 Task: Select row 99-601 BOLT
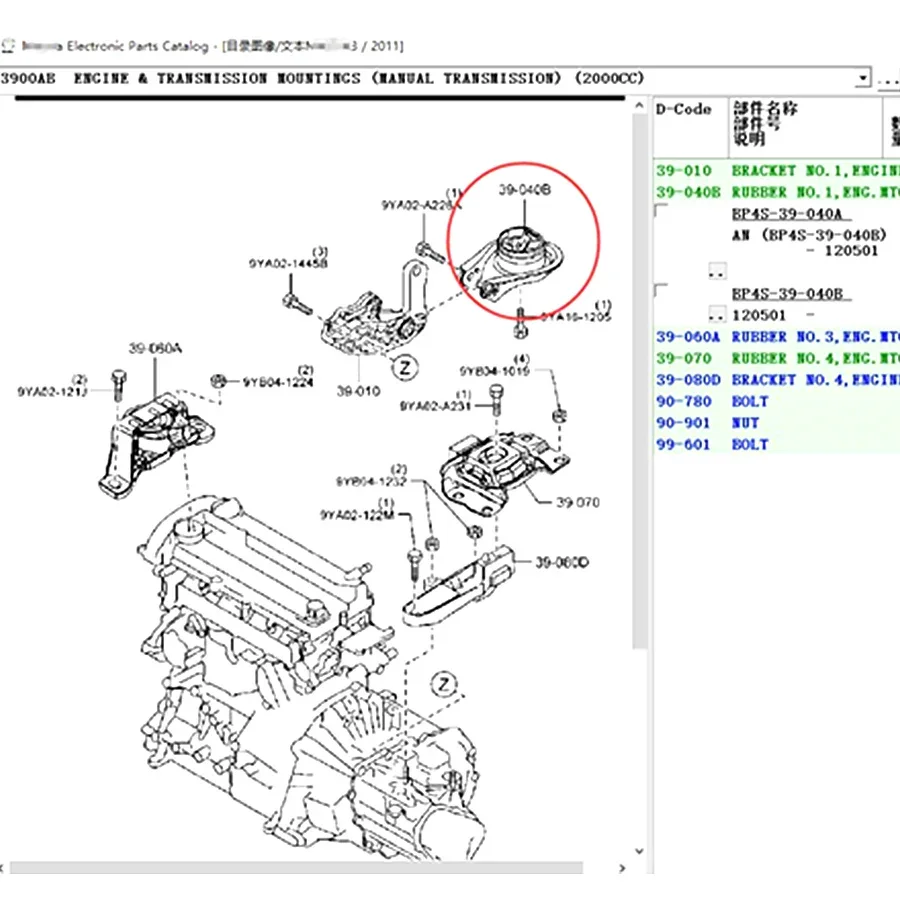(x=777, y=444)
